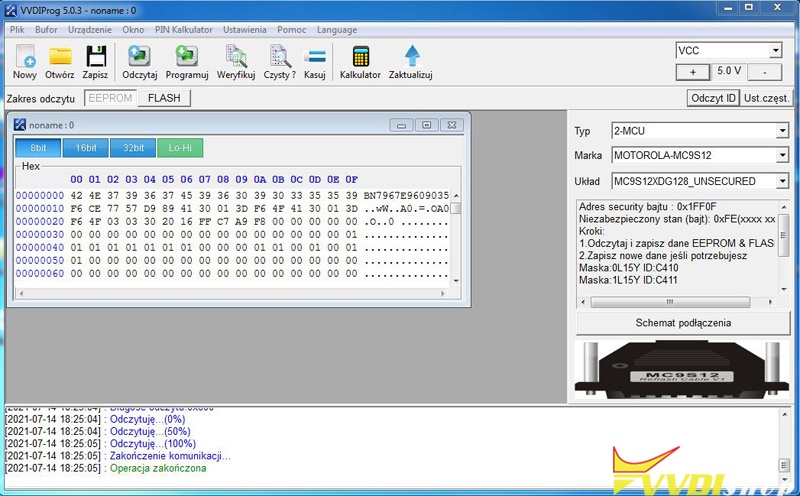Screen dimensions: 800x496
Task: Expand the Typ 2-MCU dropdown
Action: tap(782, 131)
